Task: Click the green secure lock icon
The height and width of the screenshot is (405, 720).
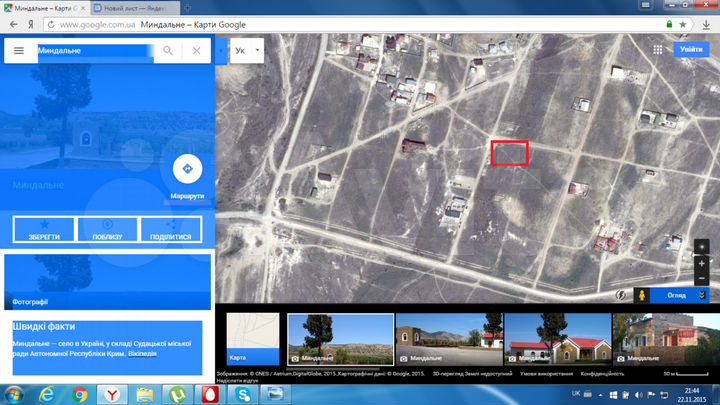Action: (x=669, y=24)
